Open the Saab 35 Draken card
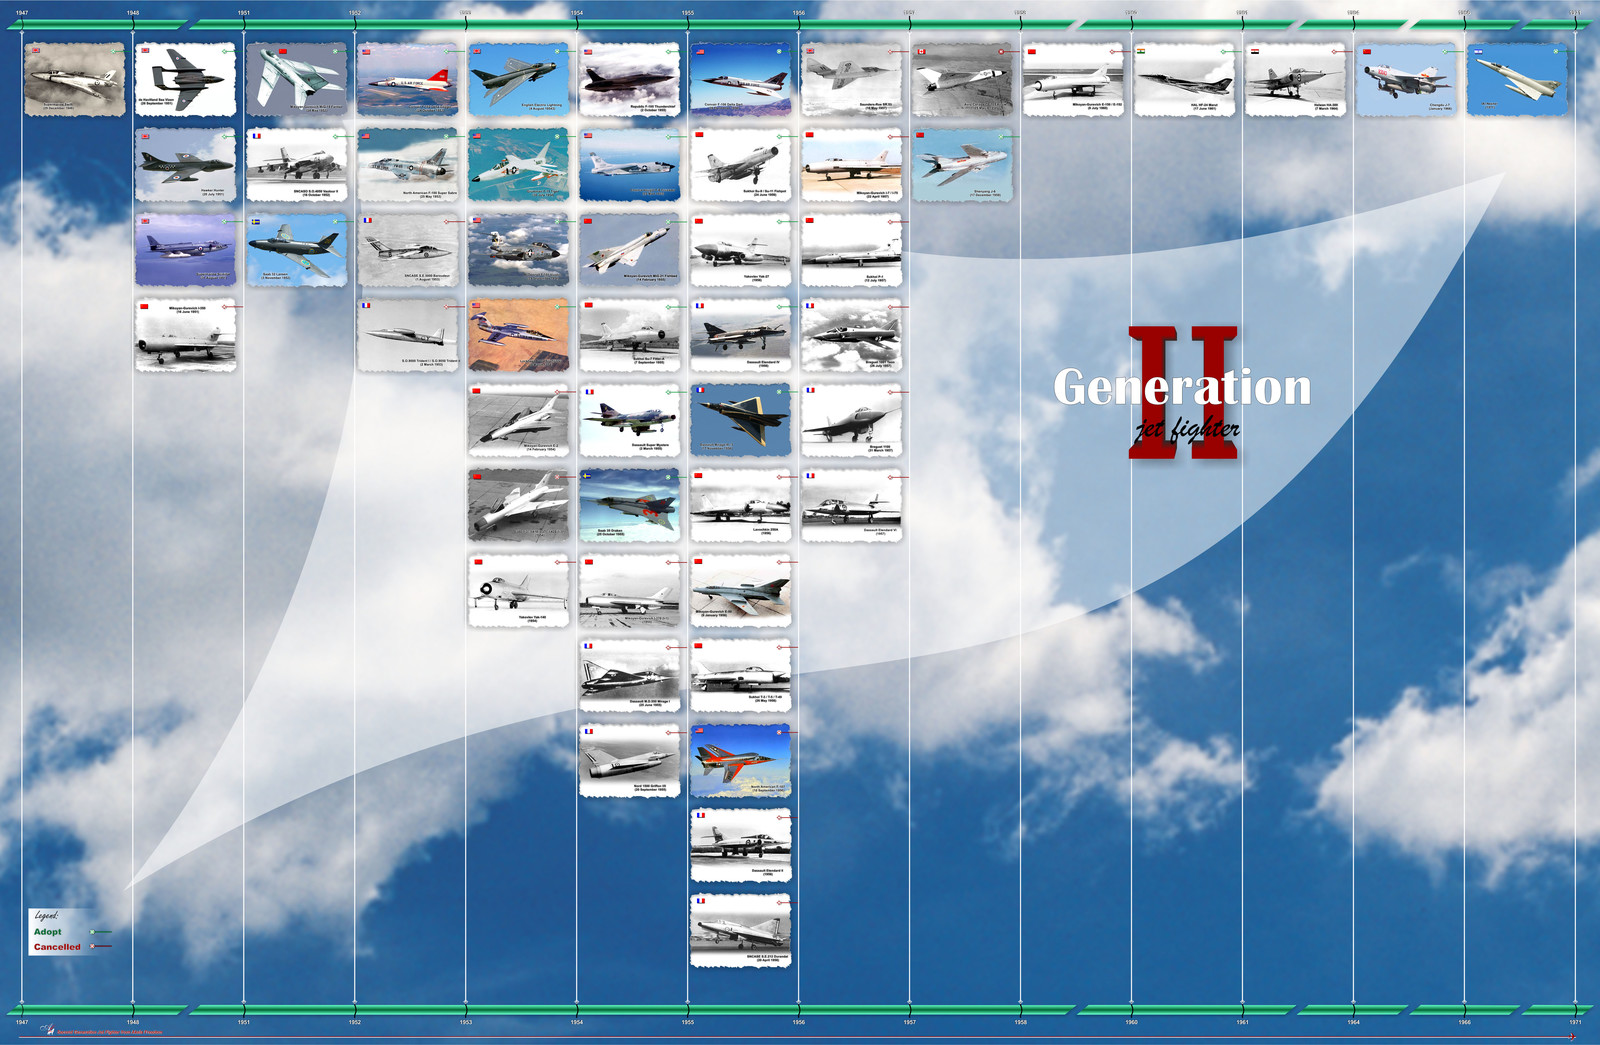This screenshot has width=1600, height=1045. coord(630,506)
